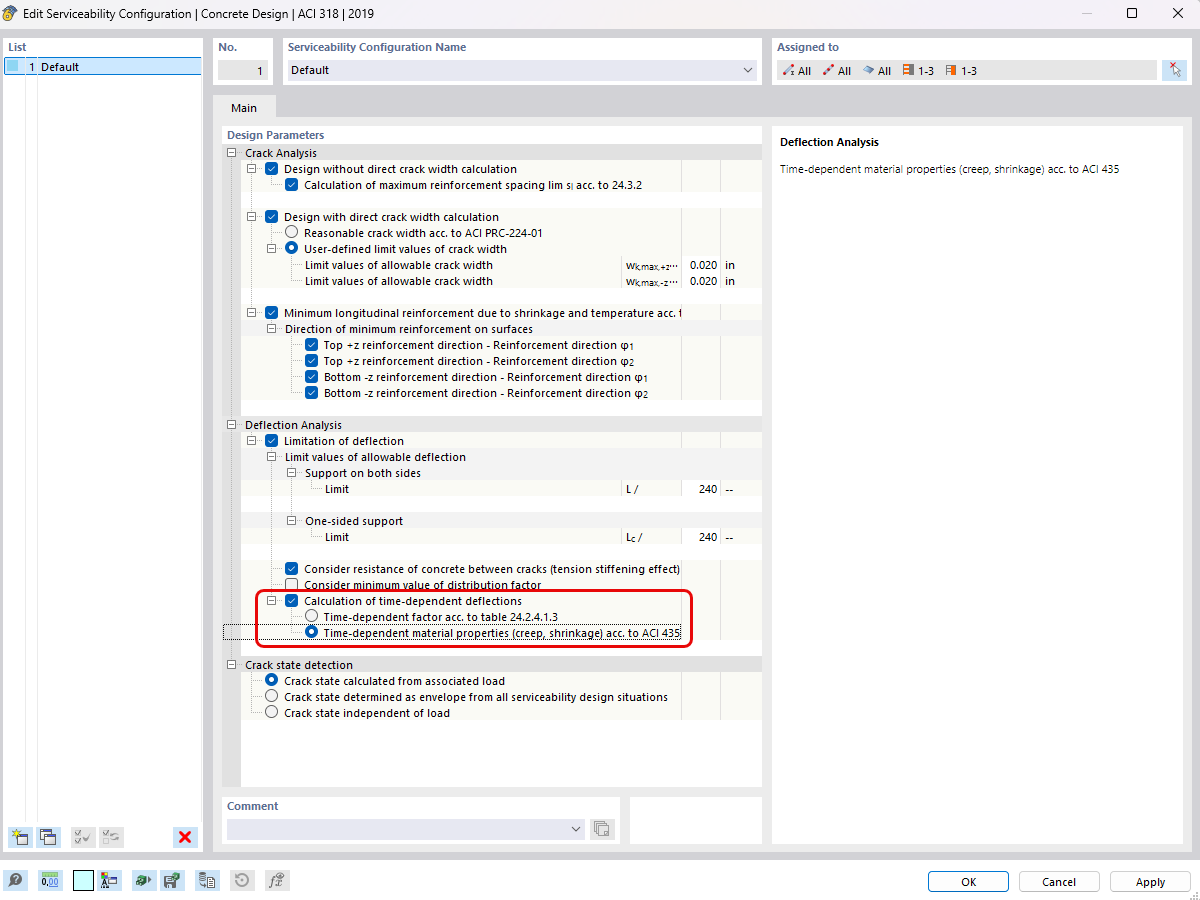Click the OK button
The height and width of the screenshot is (900, 1200).
(x=967, y=881)
